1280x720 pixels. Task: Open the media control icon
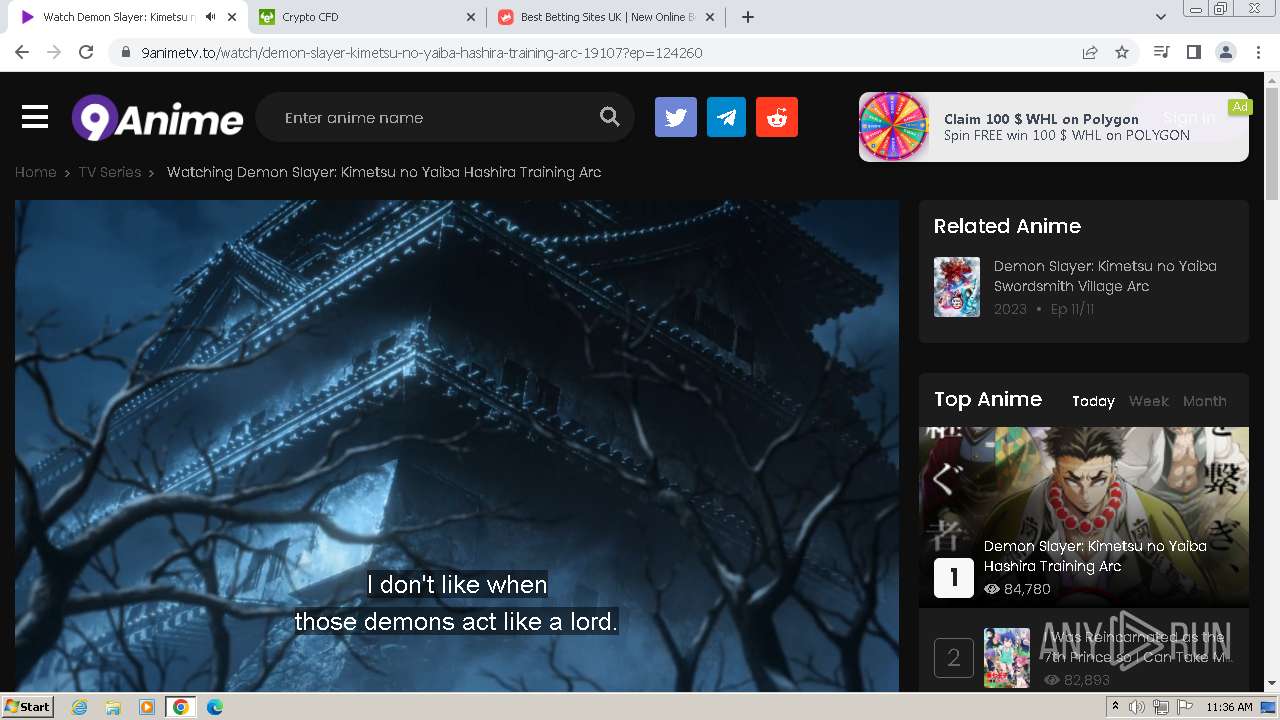tap(1161, 52)
